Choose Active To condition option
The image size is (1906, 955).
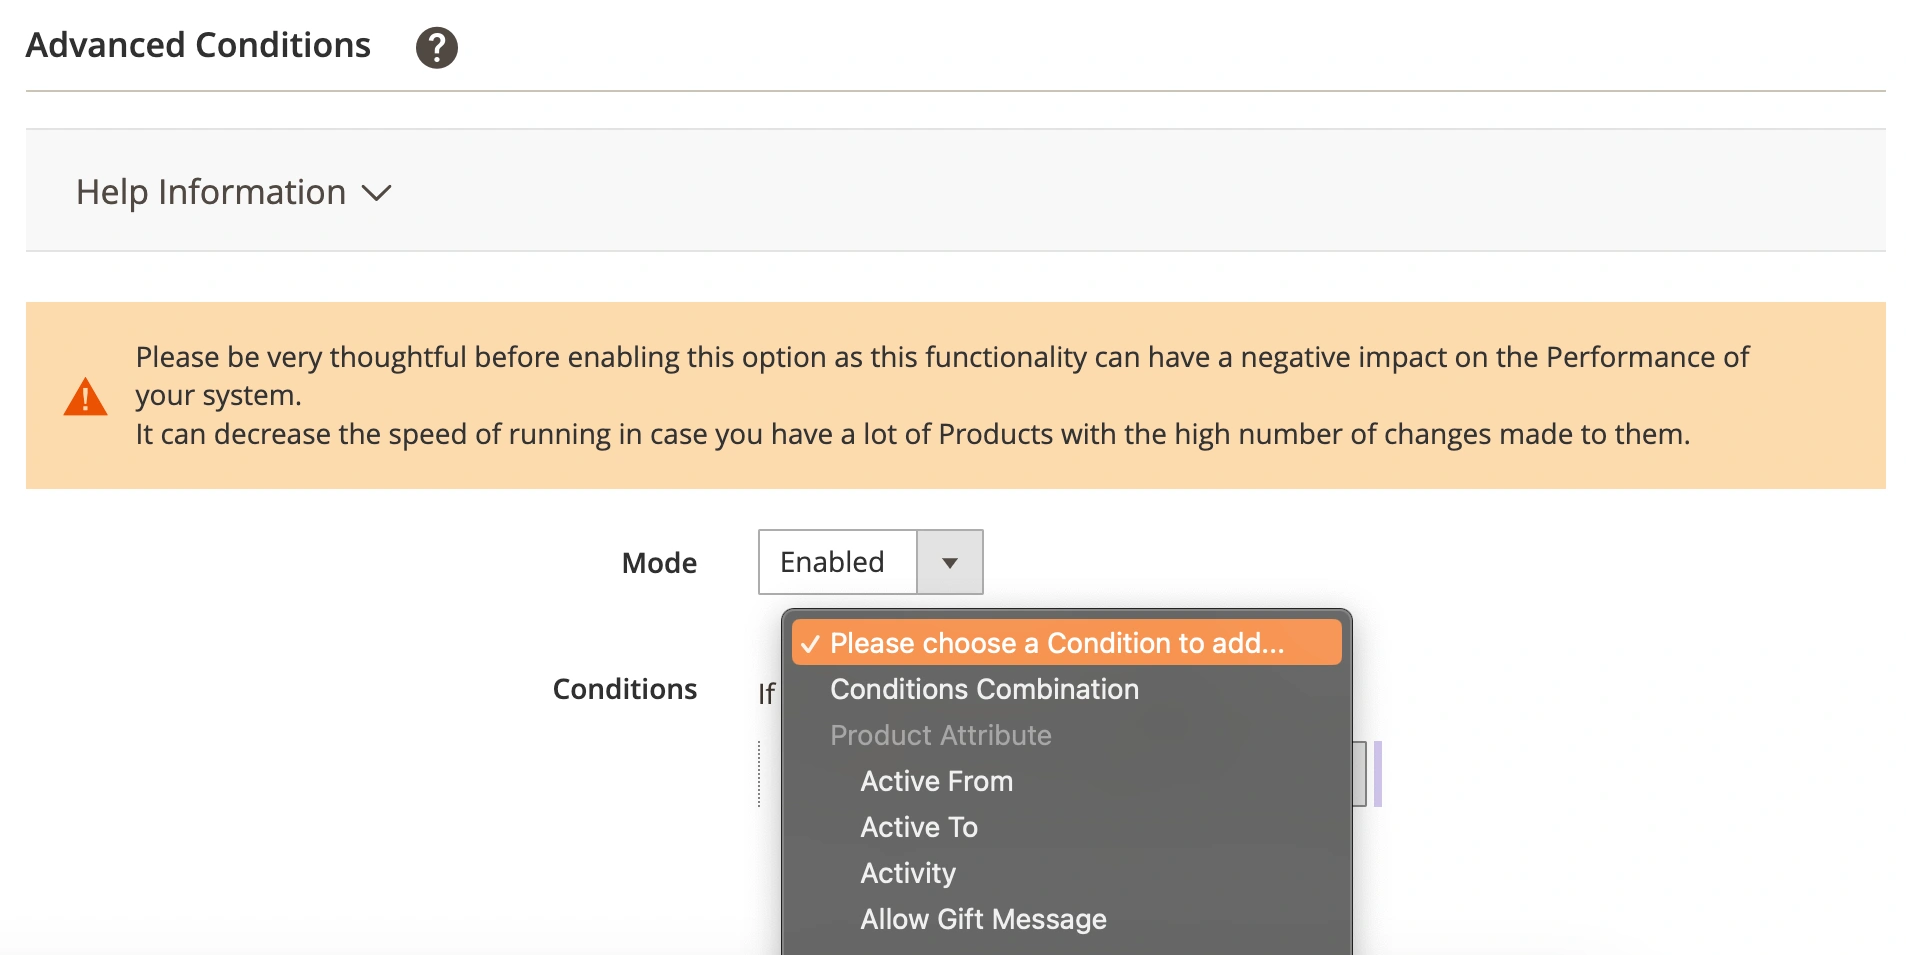pyautogui.click(x=919, y=827)
